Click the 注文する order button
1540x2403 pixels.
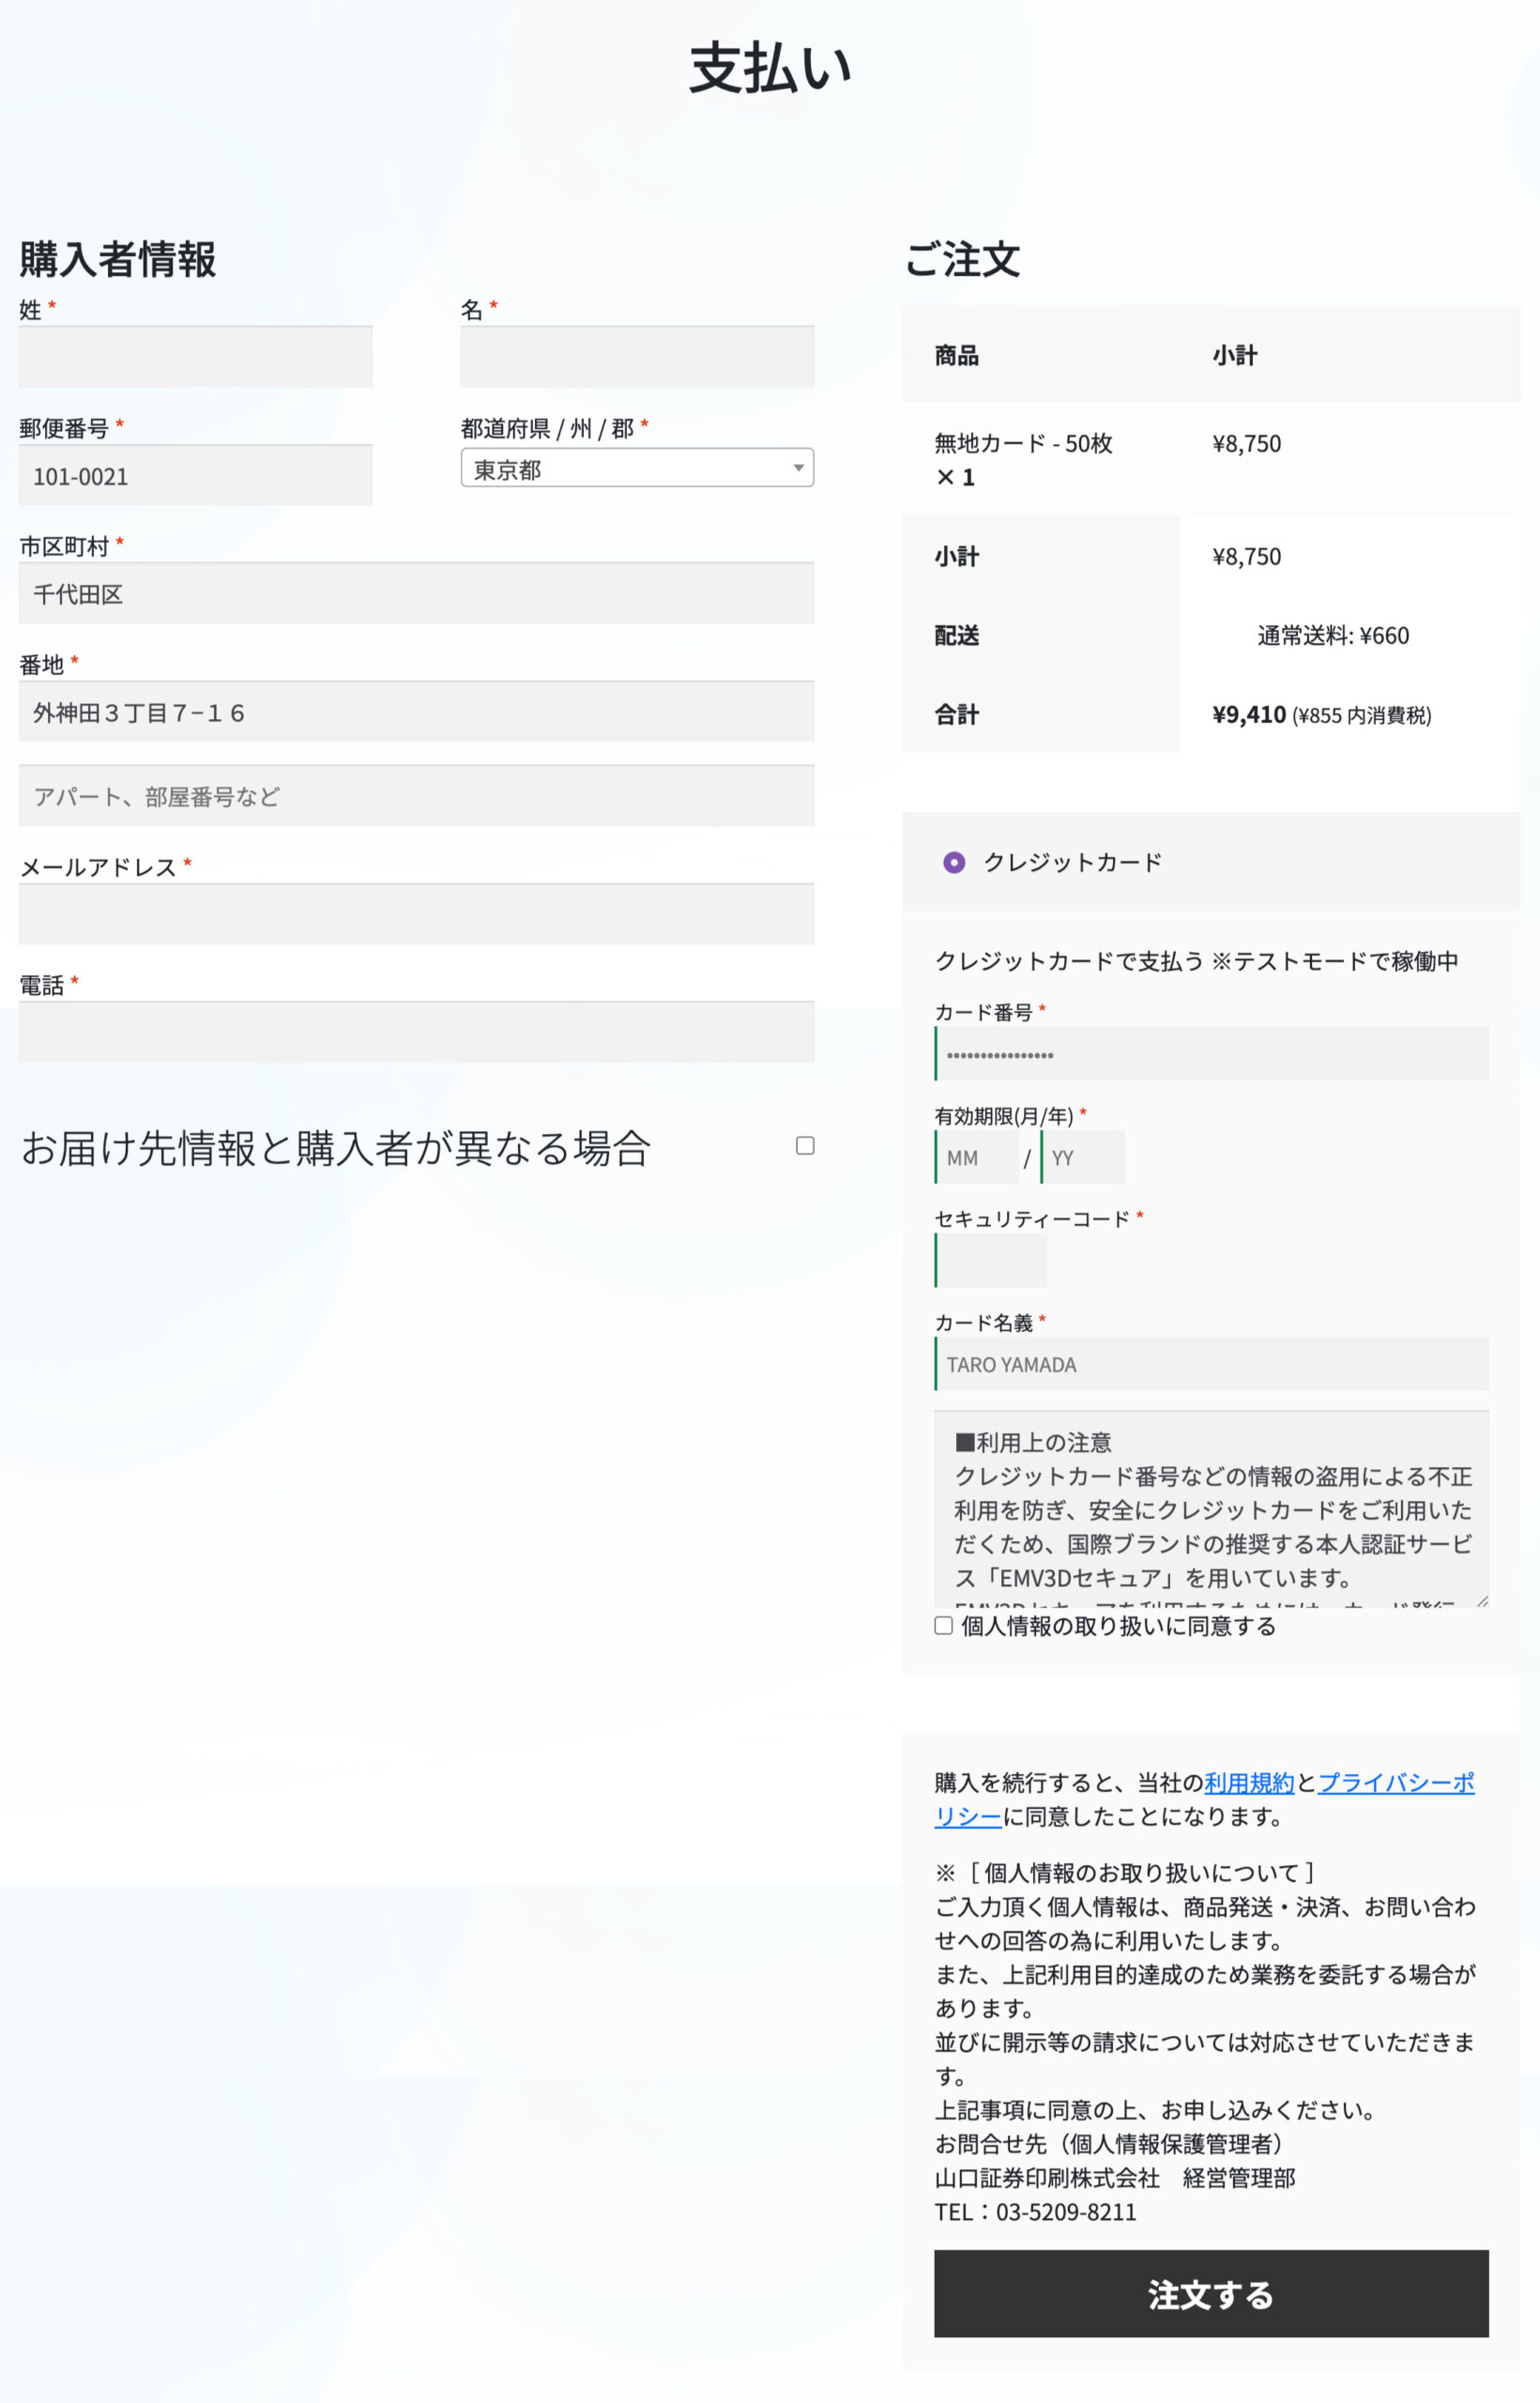point(1211,2295)
